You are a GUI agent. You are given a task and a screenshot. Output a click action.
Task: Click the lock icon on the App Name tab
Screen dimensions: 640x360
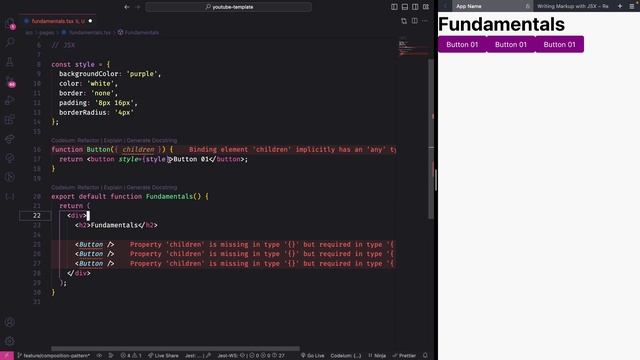tap(527, 6)
